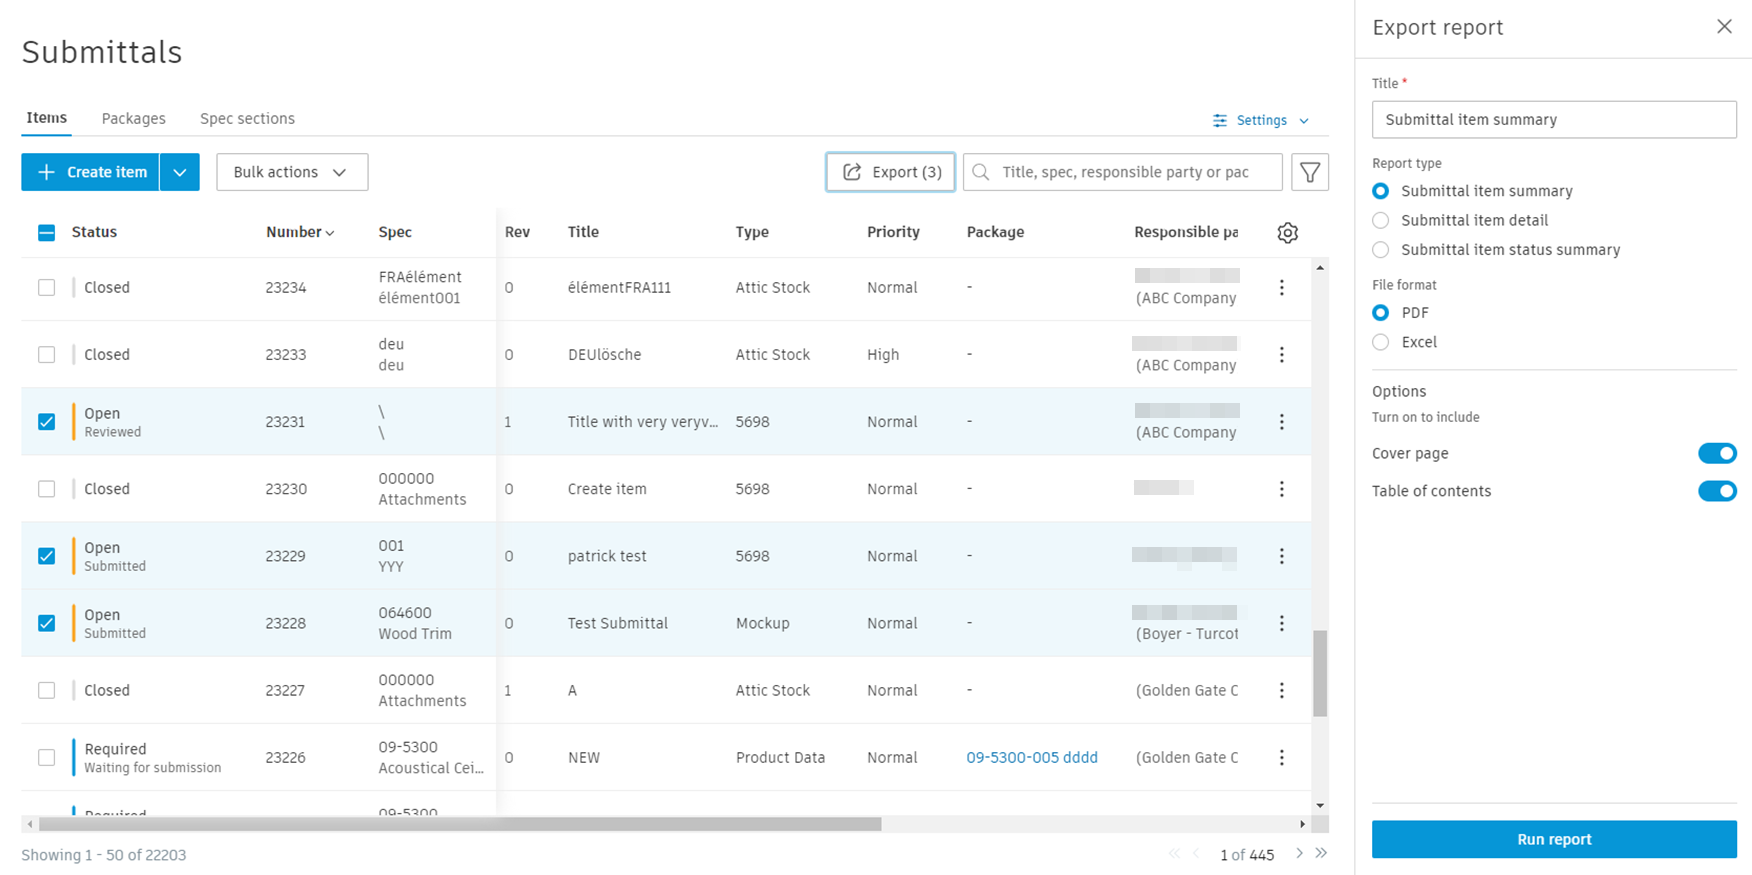
Task: Expand the Create item dropdown arrow
Action: (x=180, y=172)
